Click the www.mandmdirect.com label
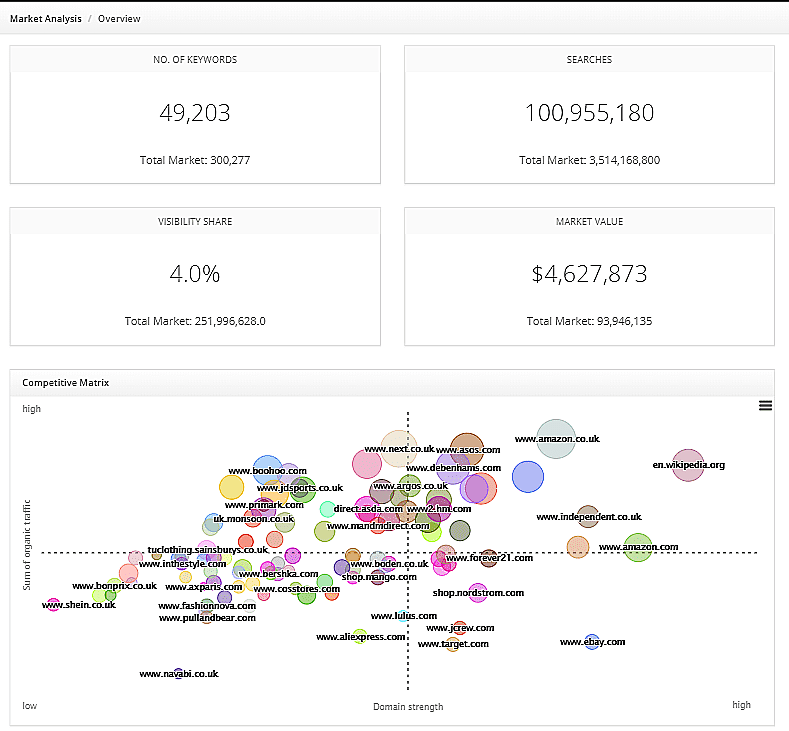This screenshot has width=789, height=731. click(378, 526)
